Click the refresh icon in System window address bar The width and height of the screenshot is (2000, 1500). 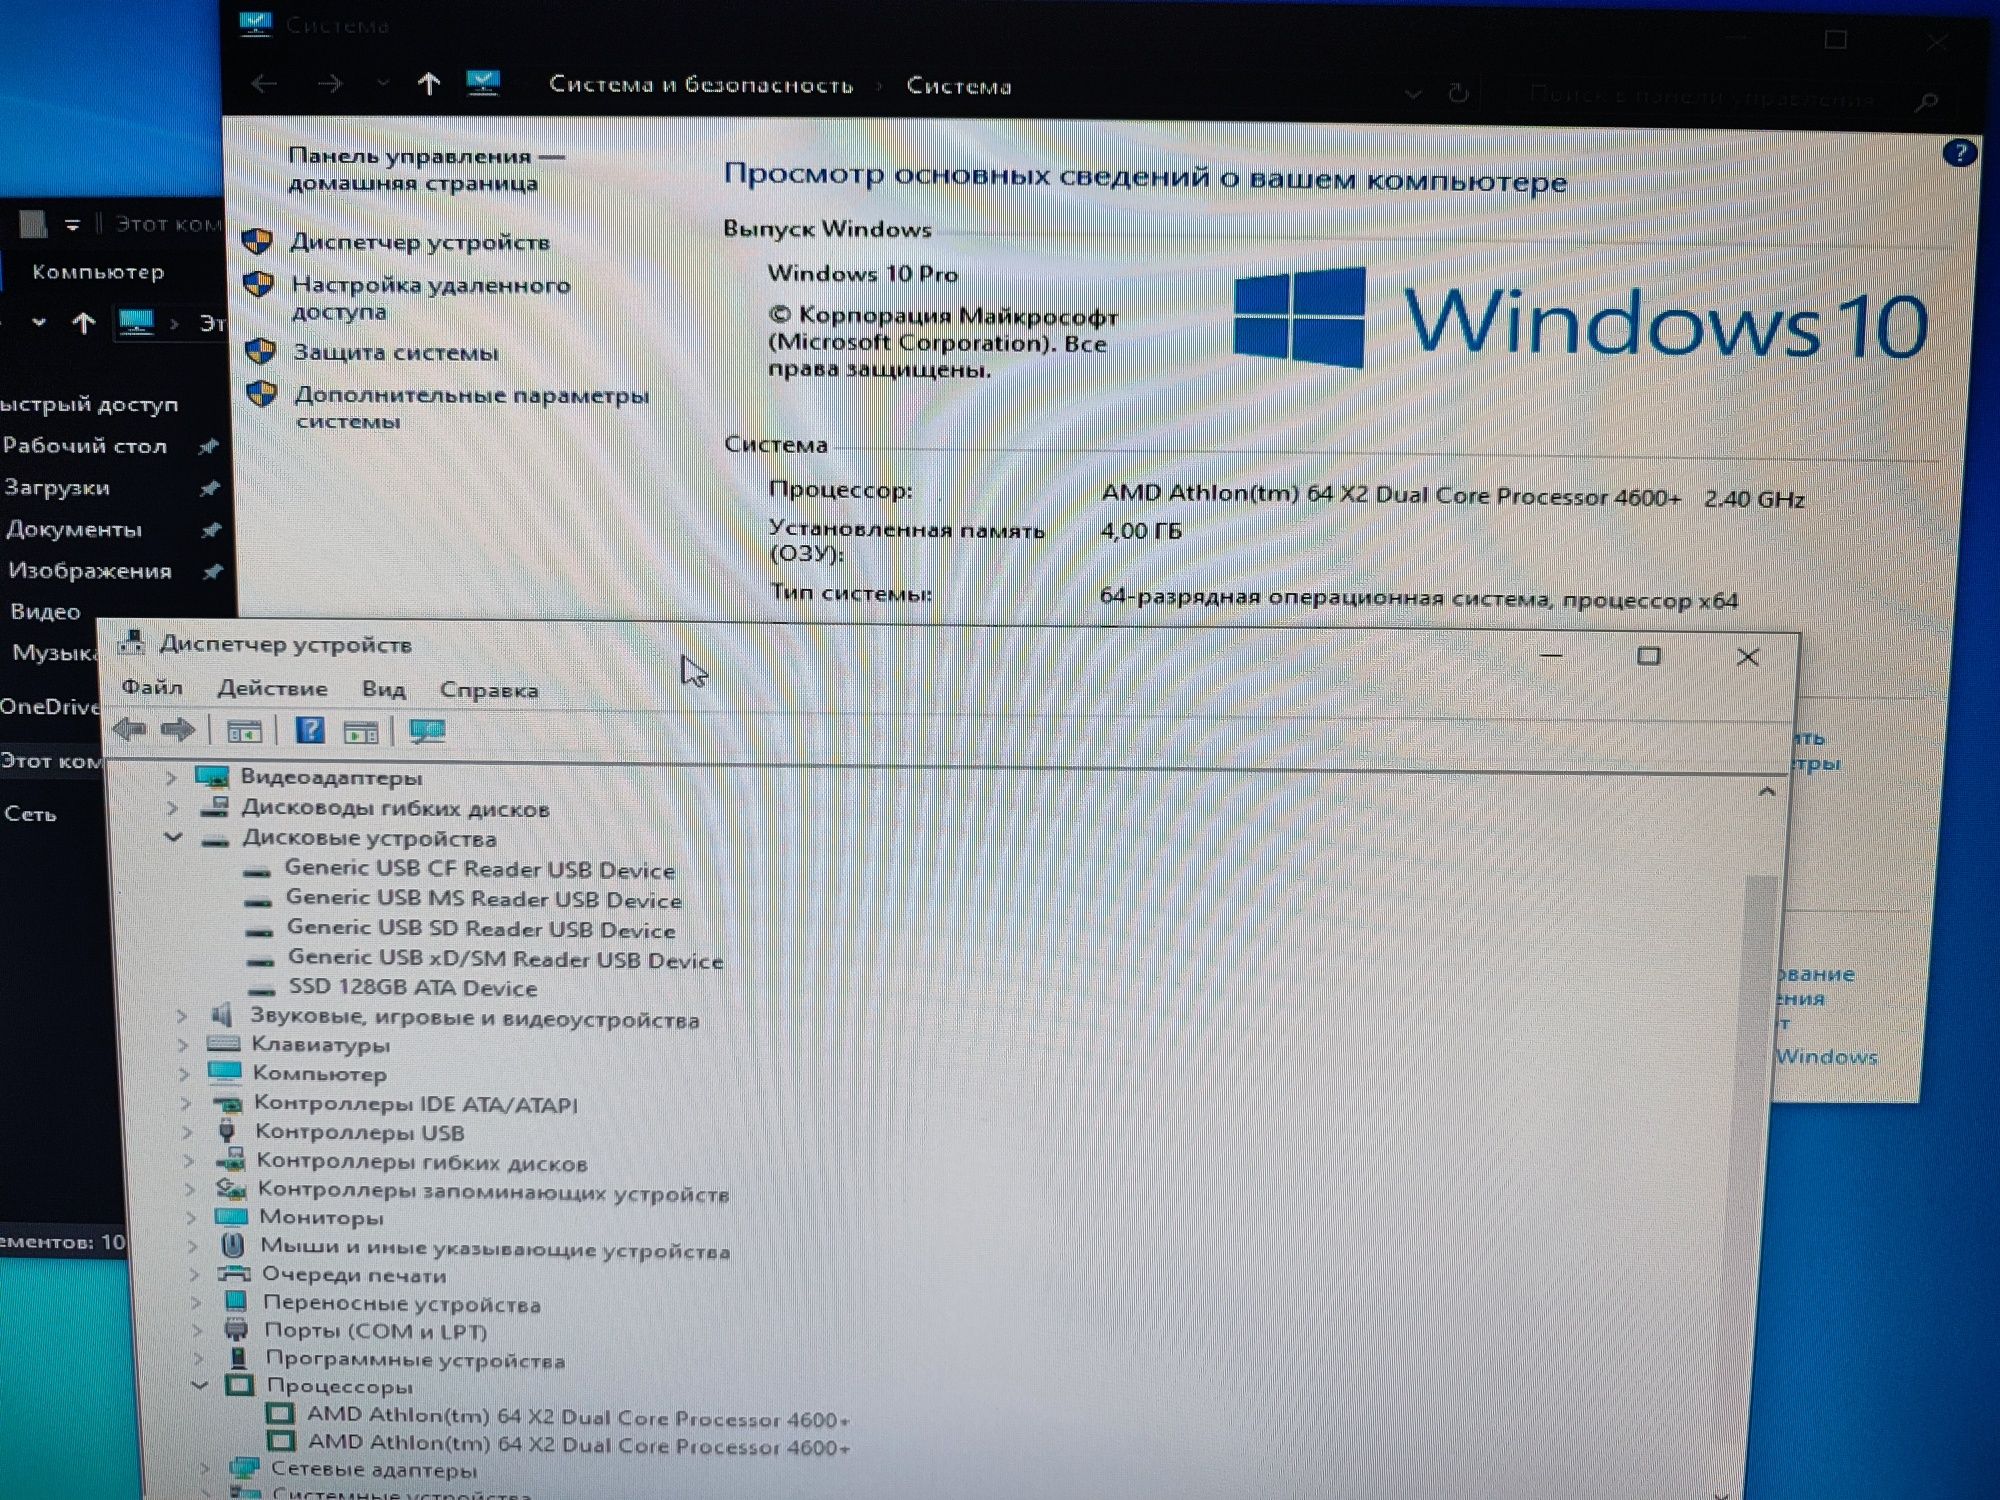[1459, 94]
